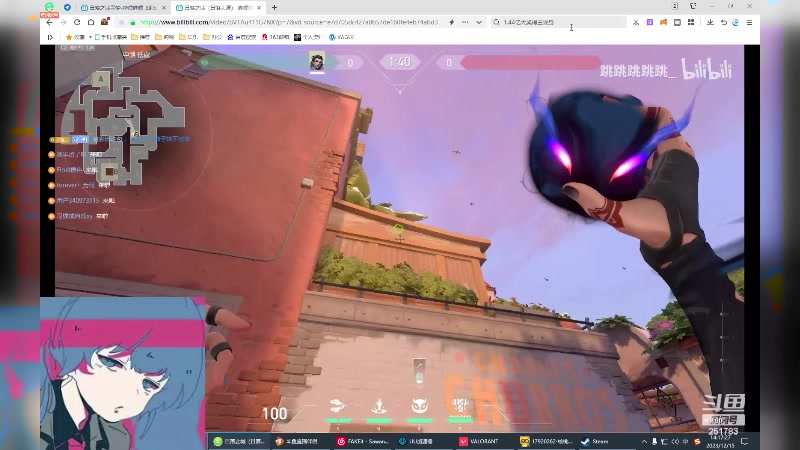Open the mobile favorites bookmark
Viewport: 800px width, 450px height.
click(111, 37)
